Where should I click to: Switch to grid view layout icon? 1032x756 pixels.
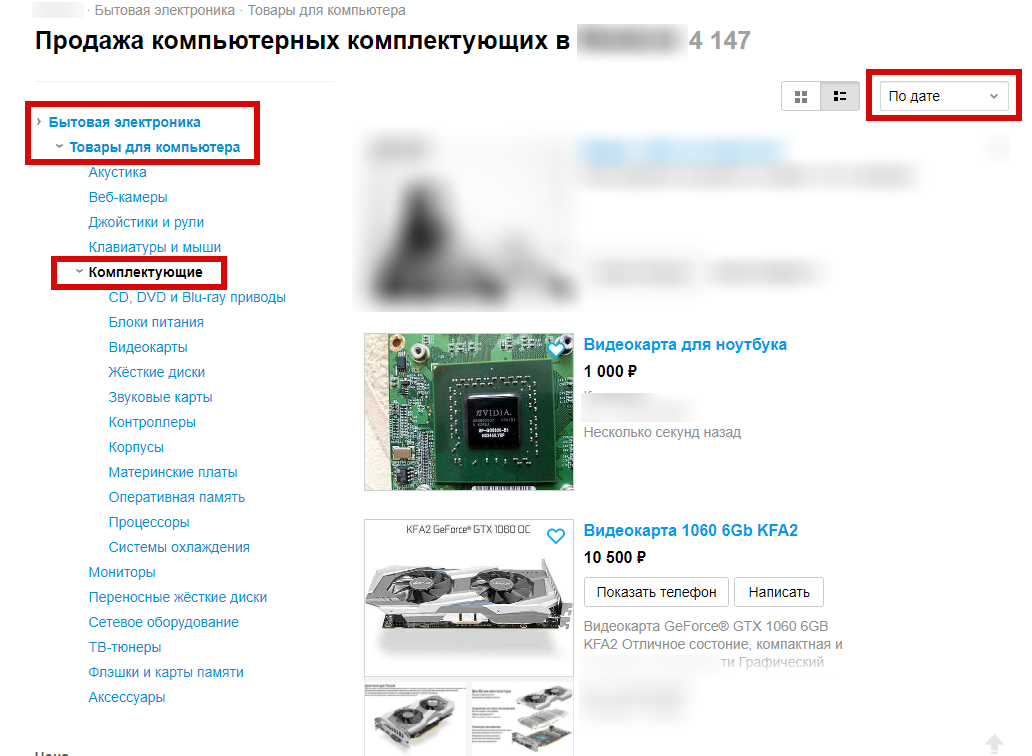(800, 97)
